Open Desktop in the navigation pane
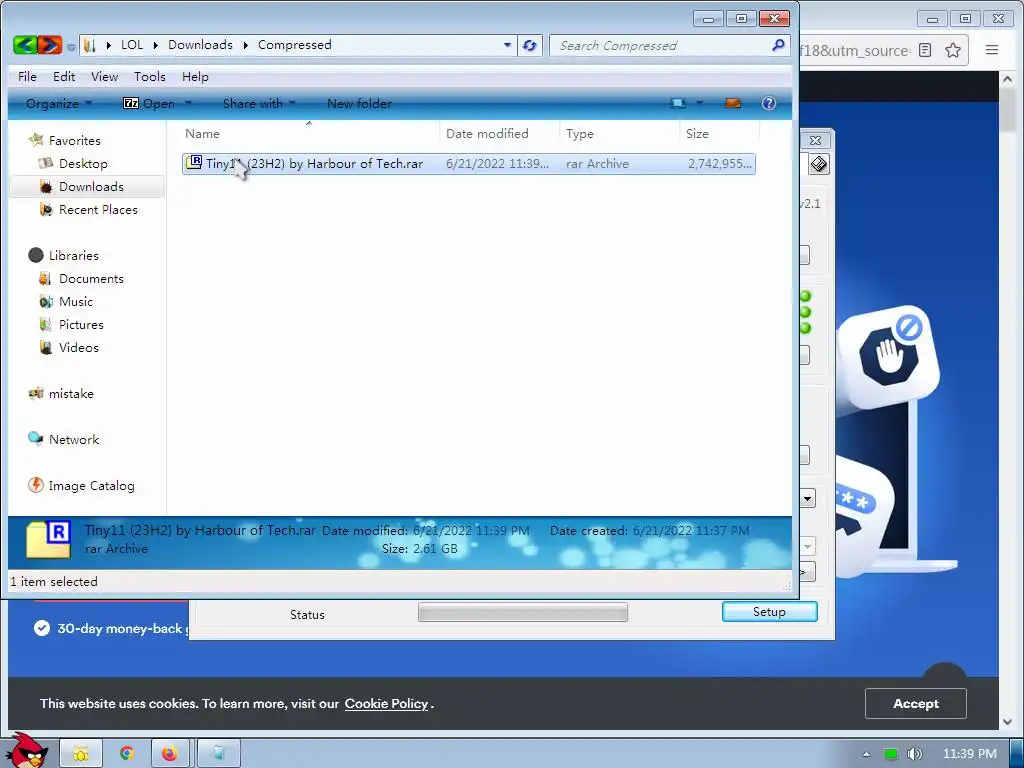The width and height of the screenshot is (1024, 768). [x=83, y=164]
